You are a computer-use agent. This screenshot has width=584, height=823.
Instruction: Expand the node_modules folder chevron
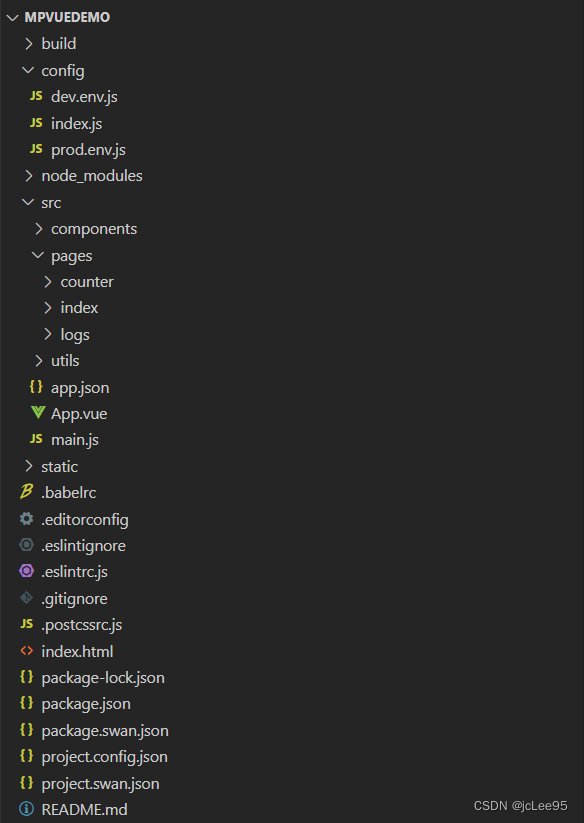click(x=29, y=176)
